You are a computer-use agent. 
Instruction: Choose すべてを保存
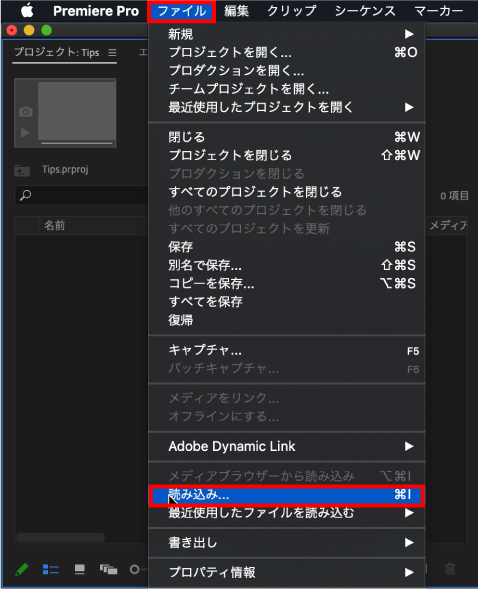pyautogui.click(x=287, y=302)
